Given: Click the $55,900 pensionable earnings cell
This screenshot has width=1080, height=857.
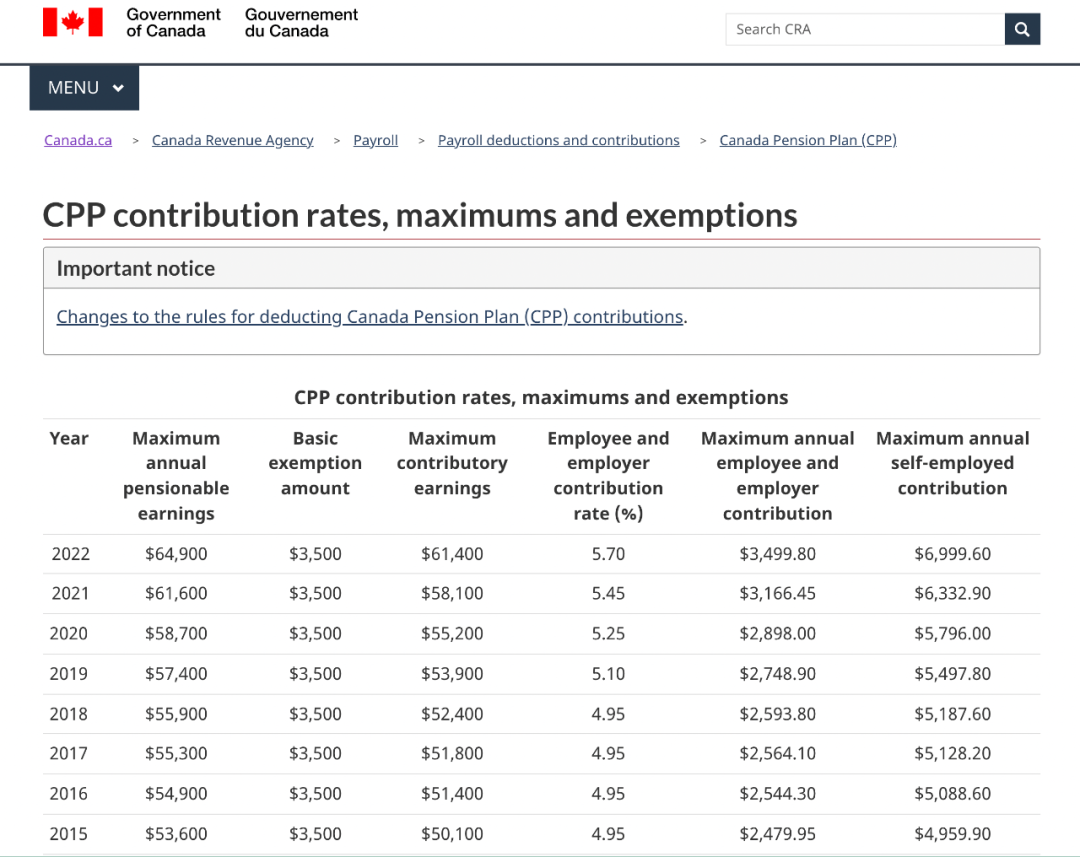Looking at the screenshot, I should pyautogui.click(x=176, y=714).
